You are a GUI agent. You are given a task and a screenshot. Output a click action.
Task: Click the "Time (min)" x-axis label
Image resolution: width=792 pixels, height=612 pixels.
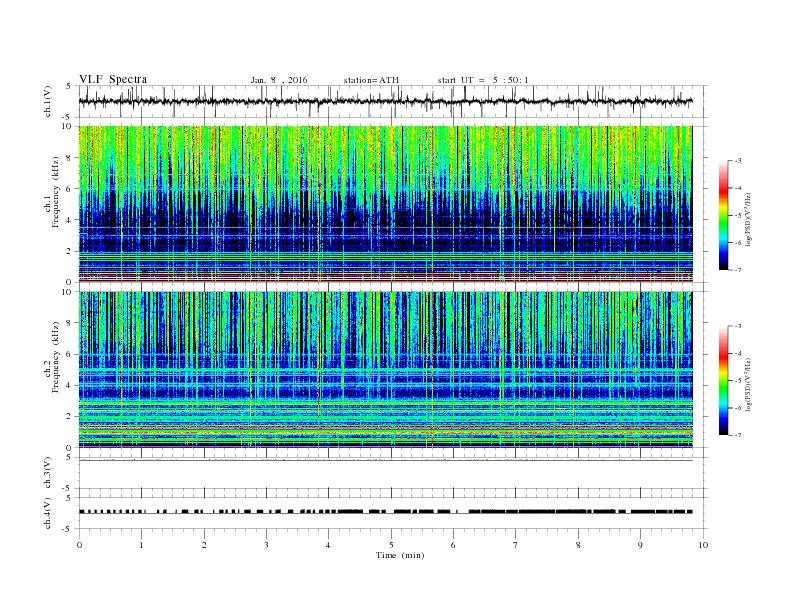point(400,555)
